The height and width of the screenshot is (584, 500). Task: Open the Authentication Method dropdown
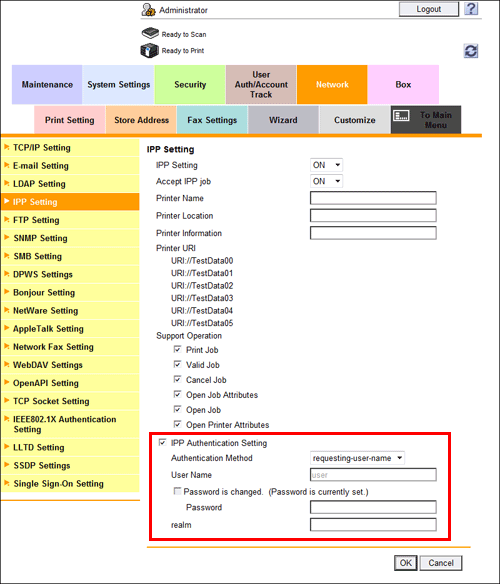coord(357,458)
